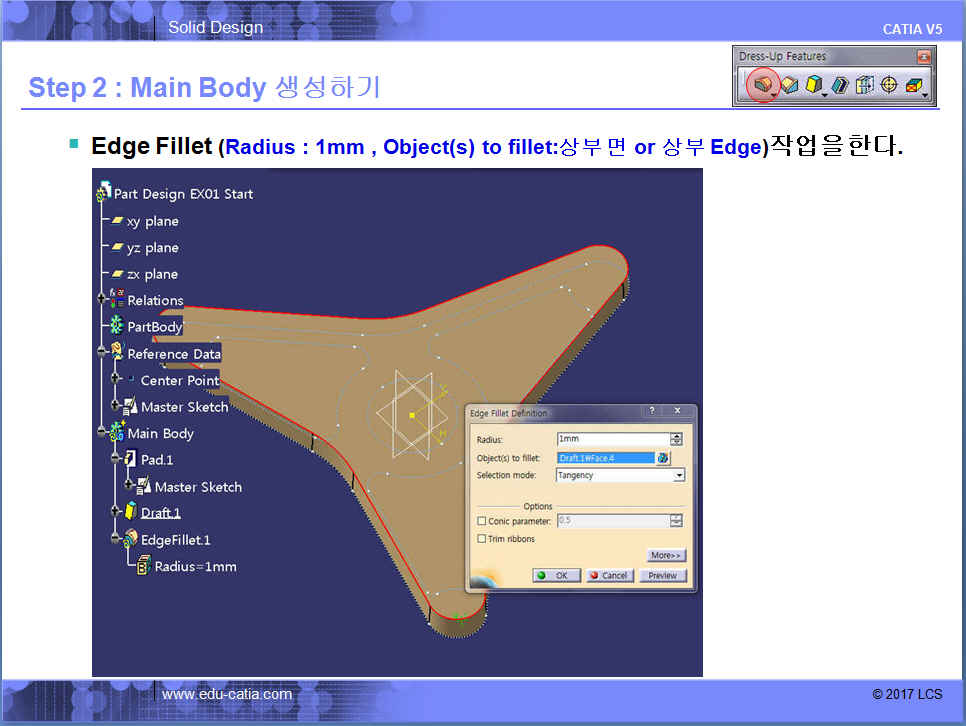
Task: Select Draft.1 in the specification tree
Action: coord(160,513)
